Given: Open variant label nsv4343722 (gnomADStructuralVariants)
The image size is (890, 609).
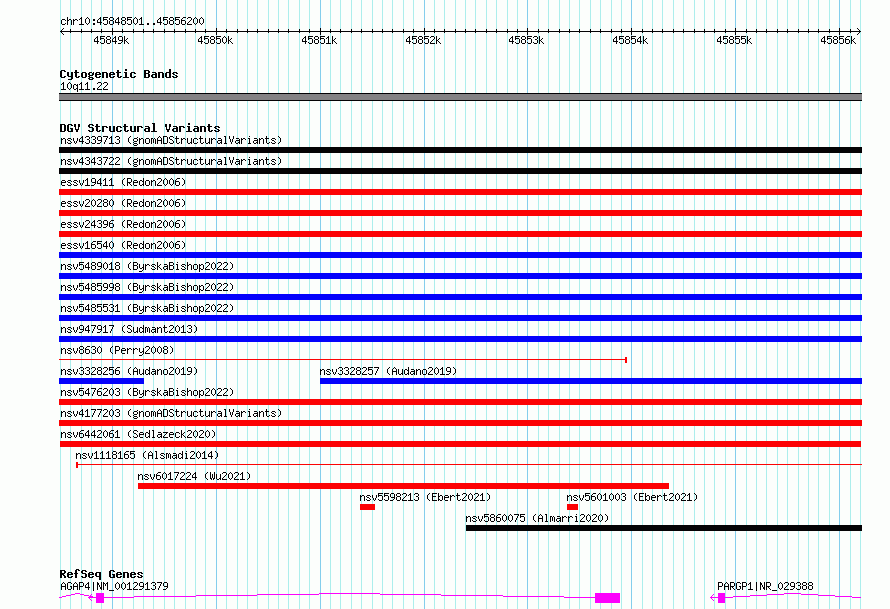Looking at the screenshot, I should [171, 161].
